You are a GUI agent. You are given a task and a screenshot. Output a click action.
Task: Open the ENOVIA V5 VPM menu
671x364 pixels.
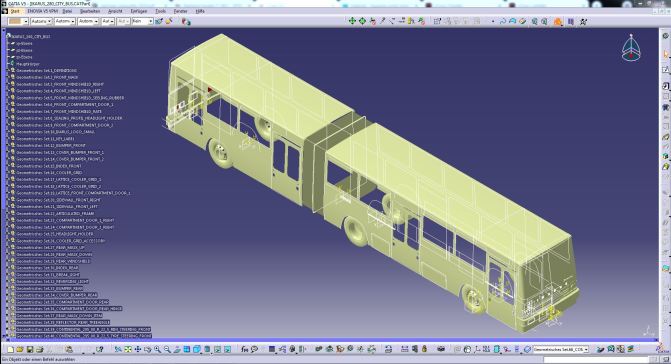42,11
